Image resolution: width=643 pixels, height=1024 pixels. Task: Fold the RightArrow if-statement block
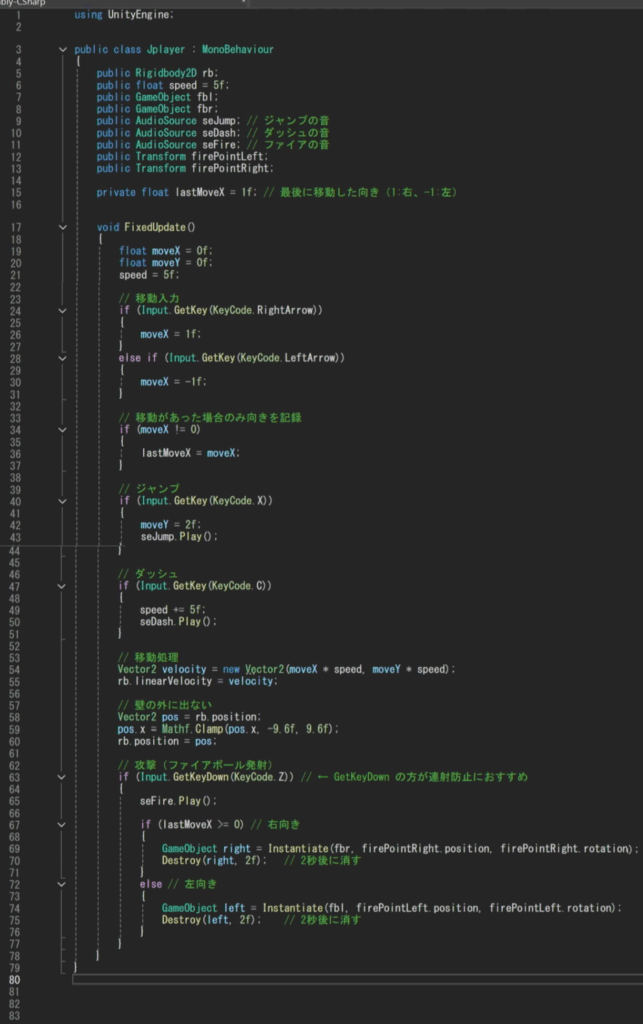63,310
